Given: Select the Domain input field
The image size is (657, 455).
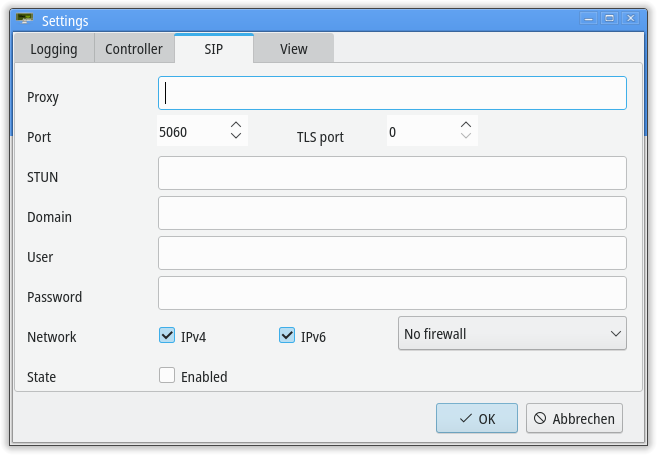Looking at the screenshot, I should 392,213.
